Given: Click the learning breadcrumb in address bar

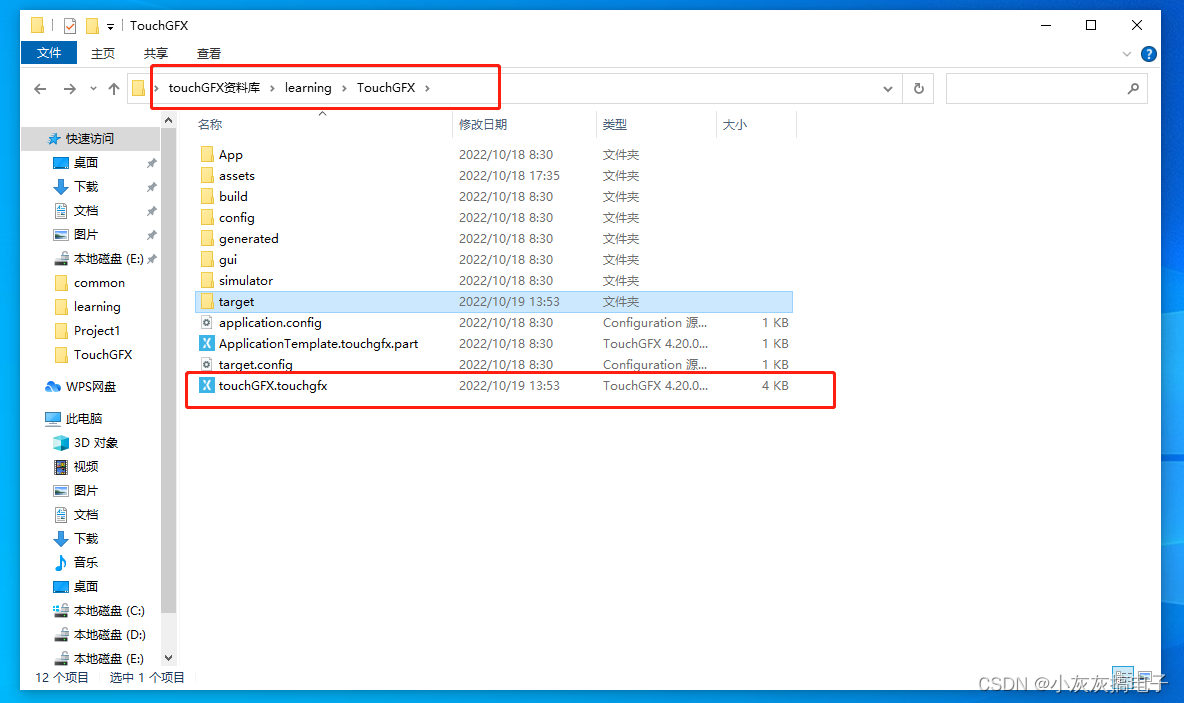Looking at the screenshot, I should point(308,88).
